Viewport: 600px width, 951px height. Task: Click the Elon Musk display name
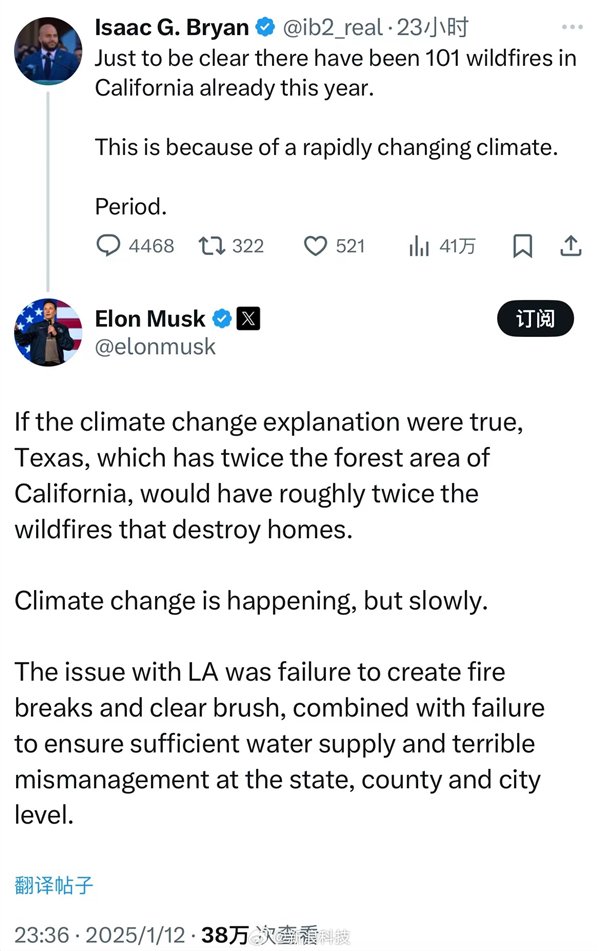click(x=150, y=319)
